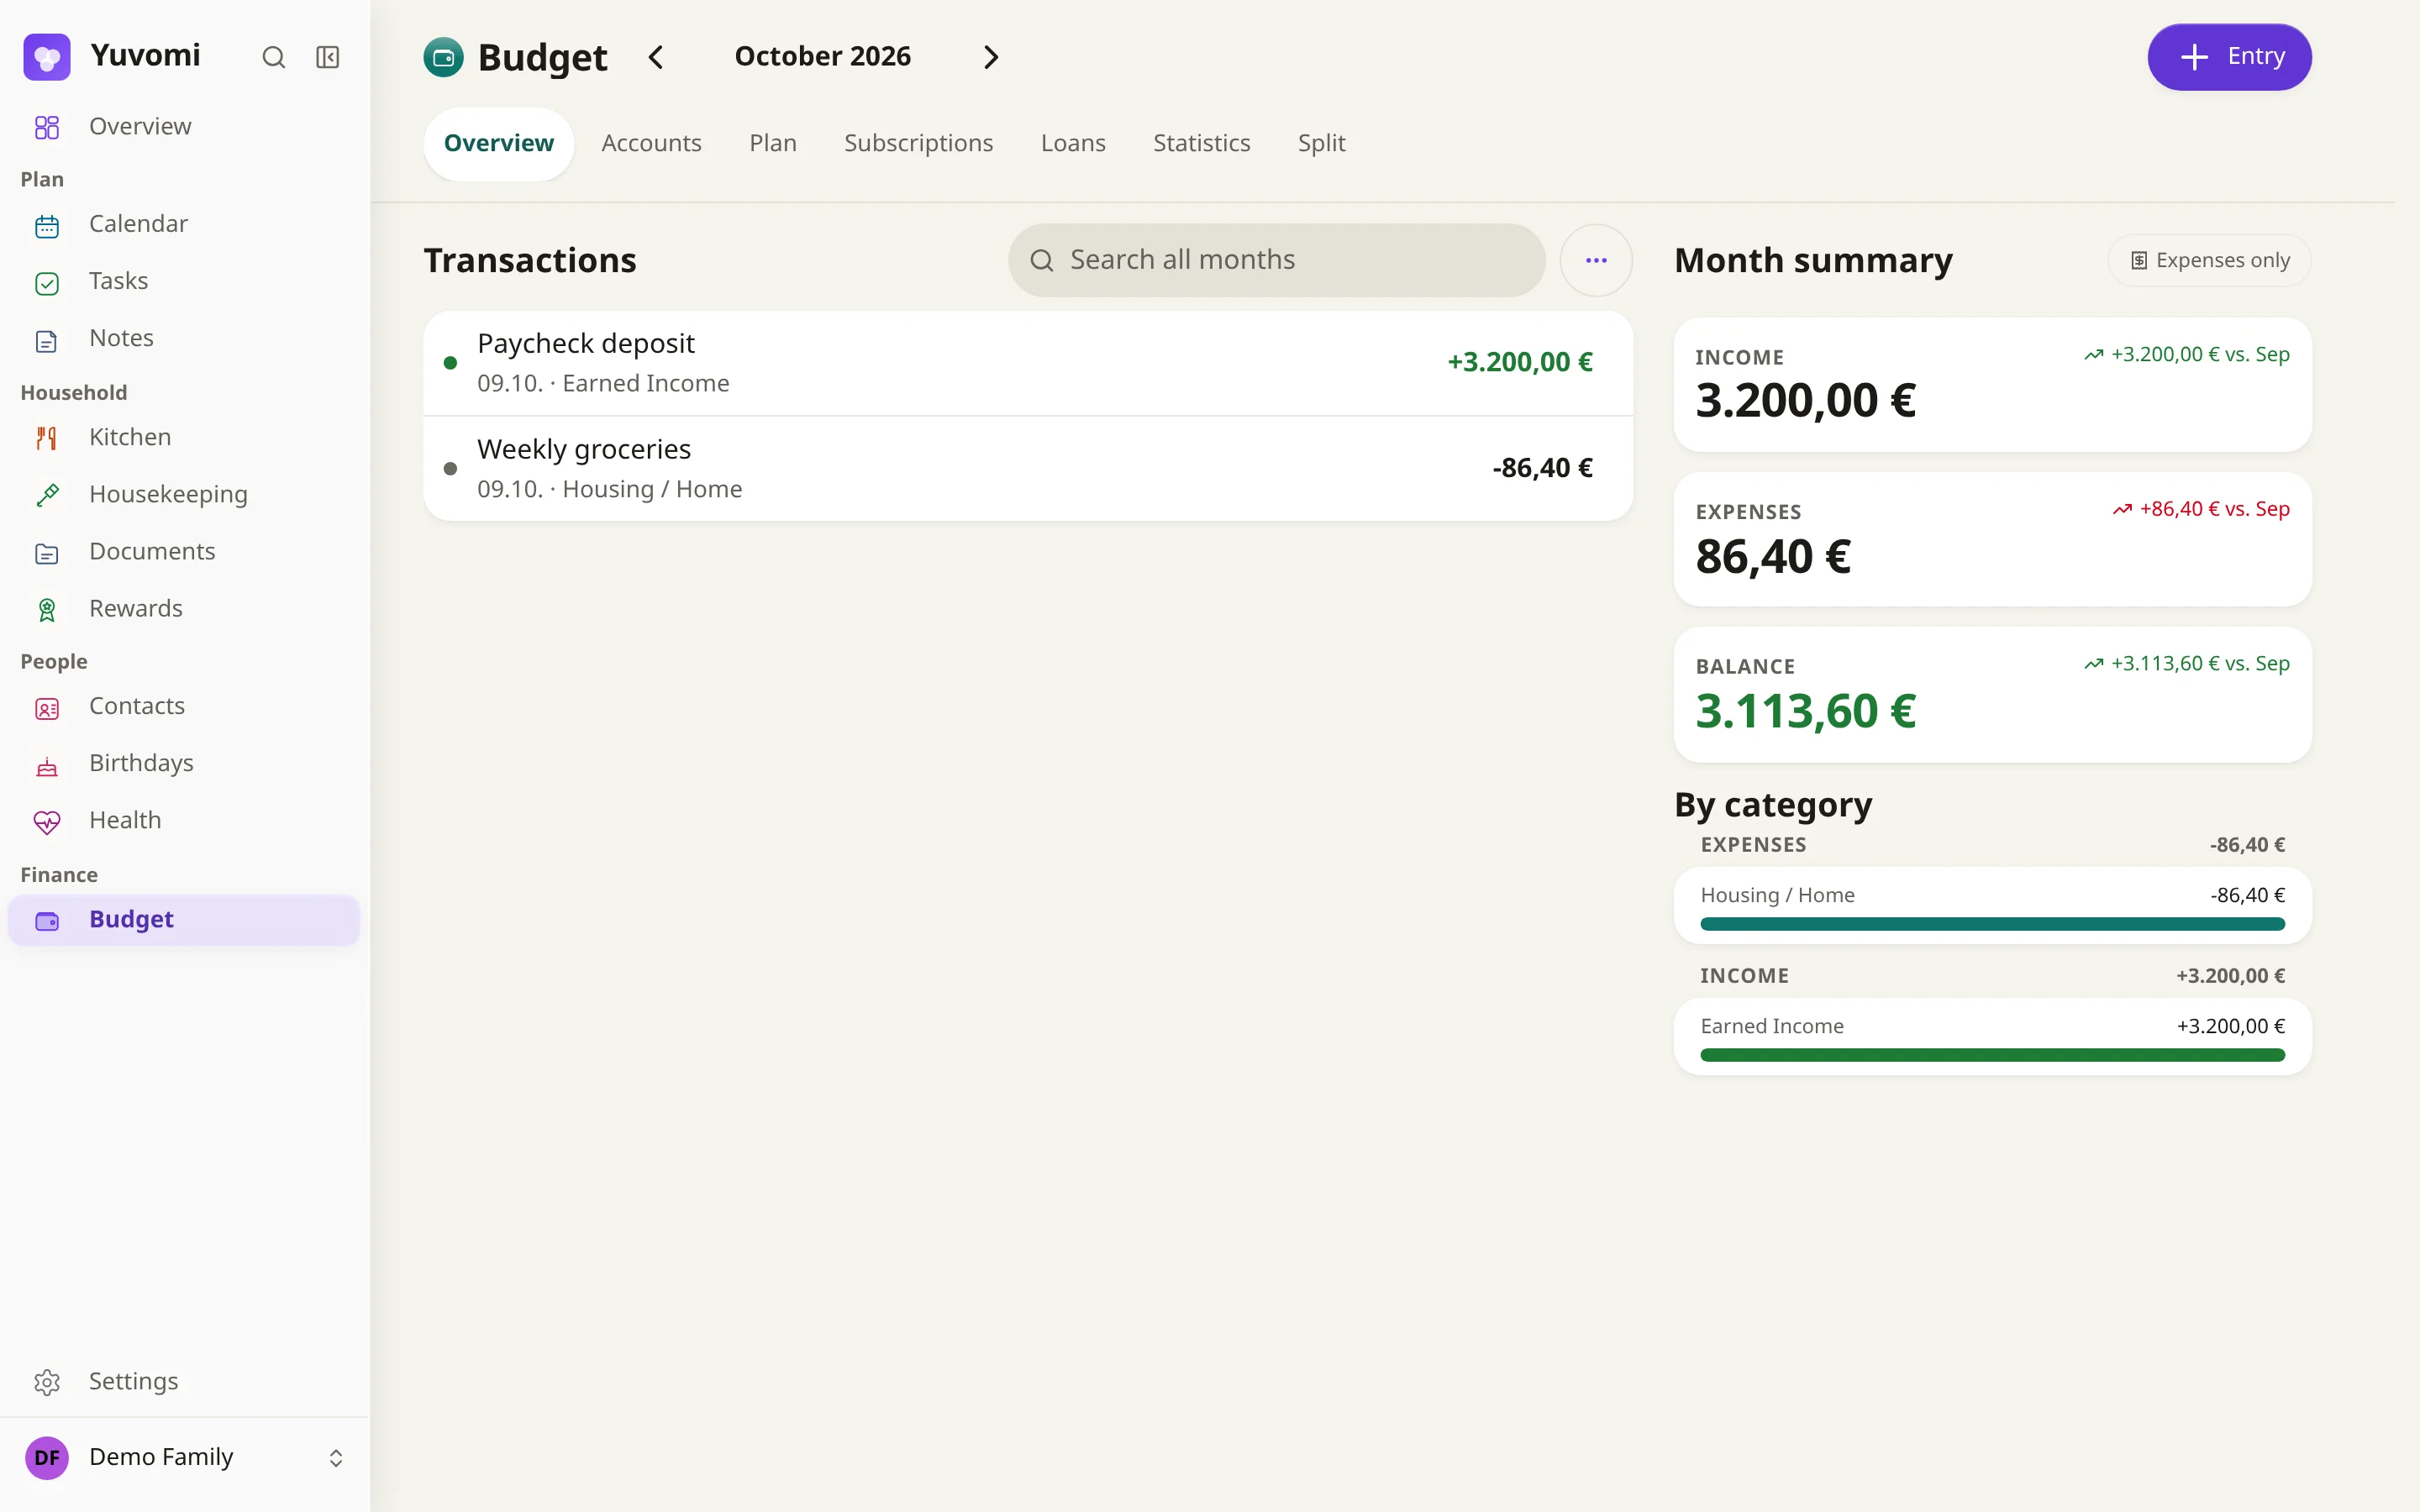Click the Balance summary card
This screenshot has width=2420, height=1512.
[1992, 695]
